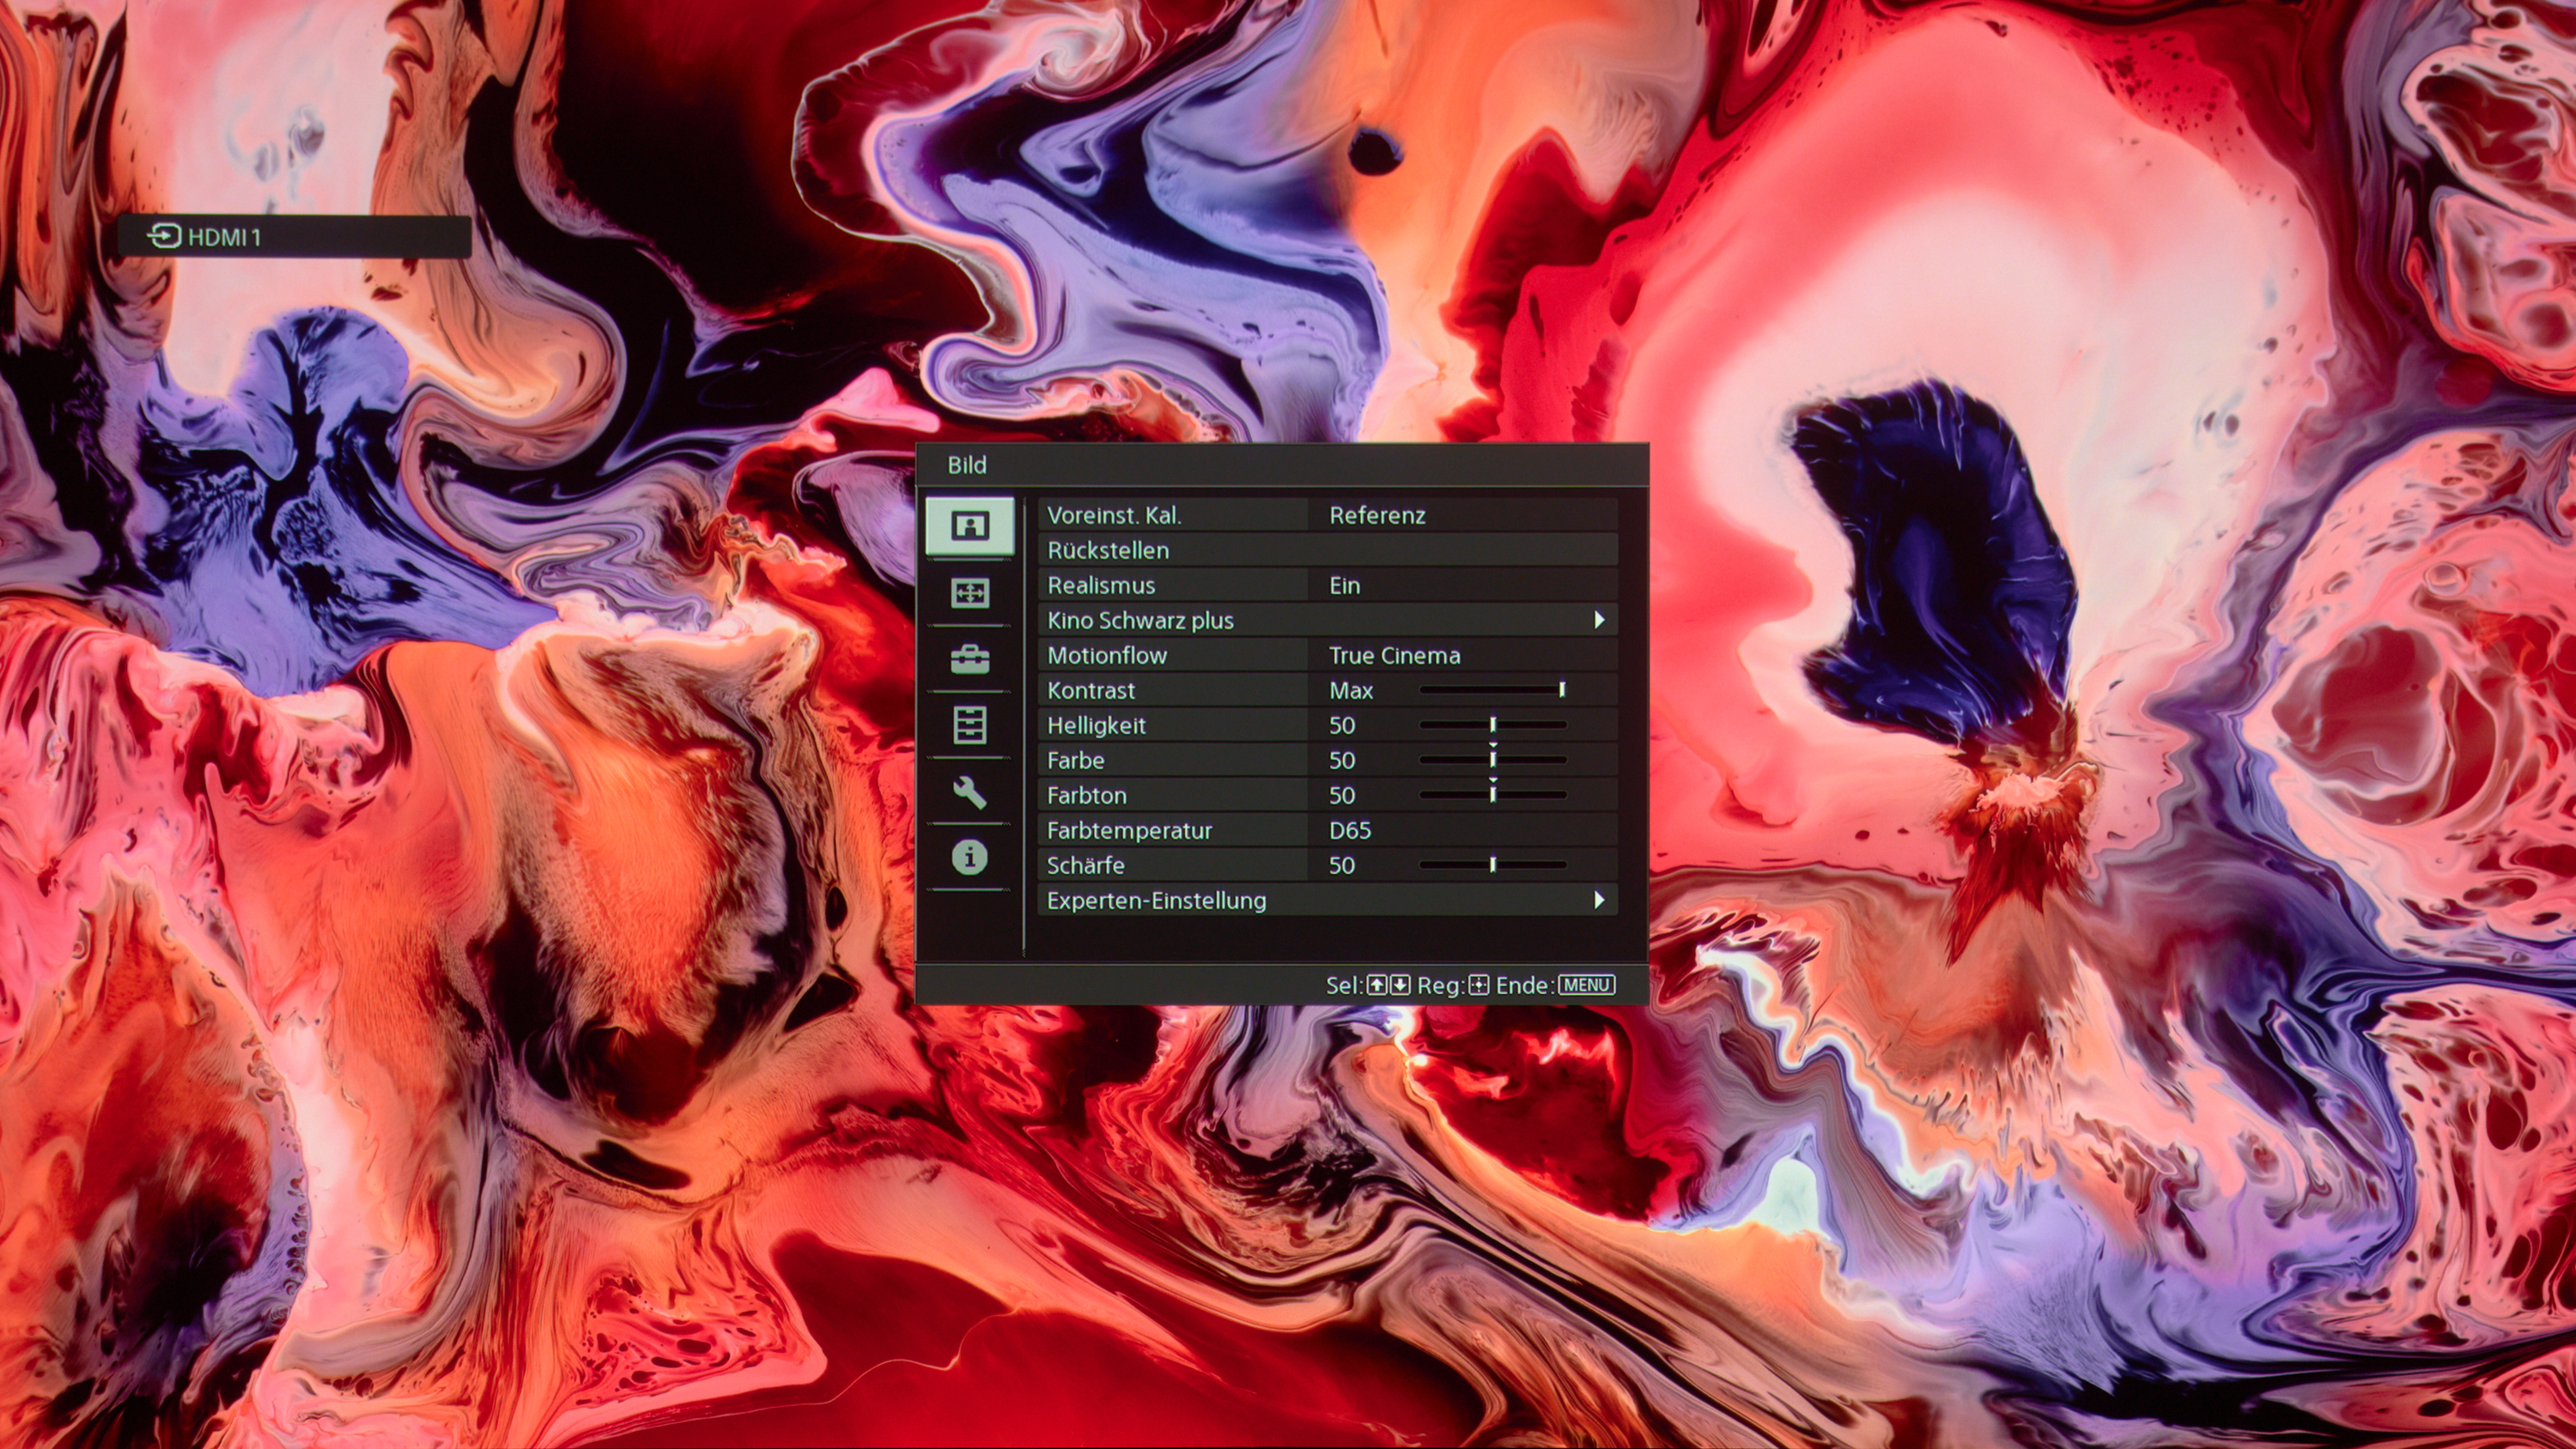Open the toolbox setup menu icon
This screenshot has height=1449, width=2576.
(x=969, y=659)
